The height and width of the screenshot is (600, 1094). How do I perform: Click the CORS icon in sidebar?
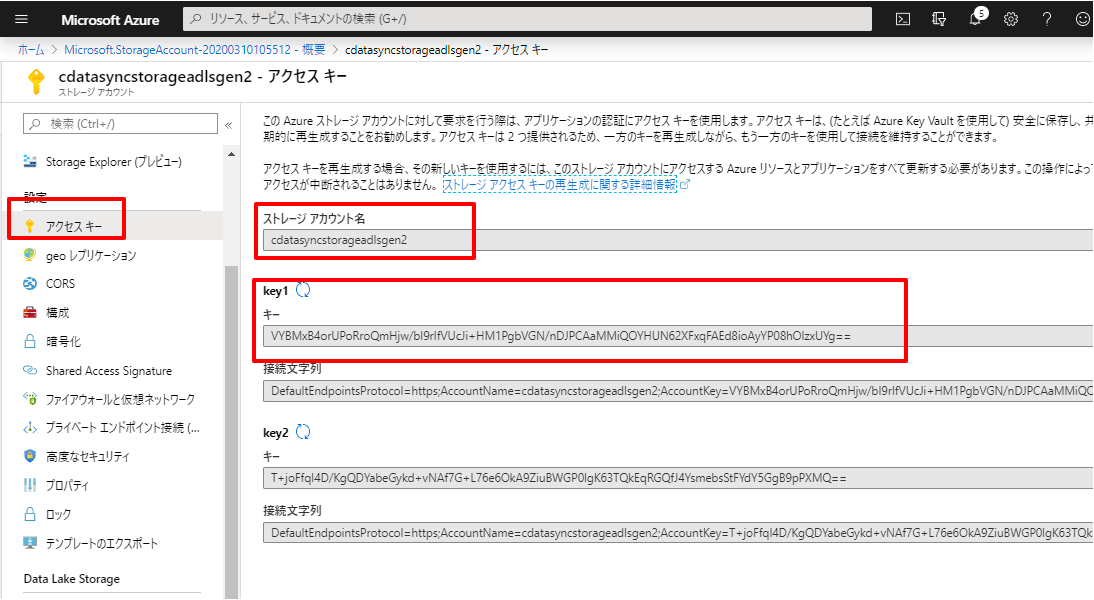[x=30, y=283]
